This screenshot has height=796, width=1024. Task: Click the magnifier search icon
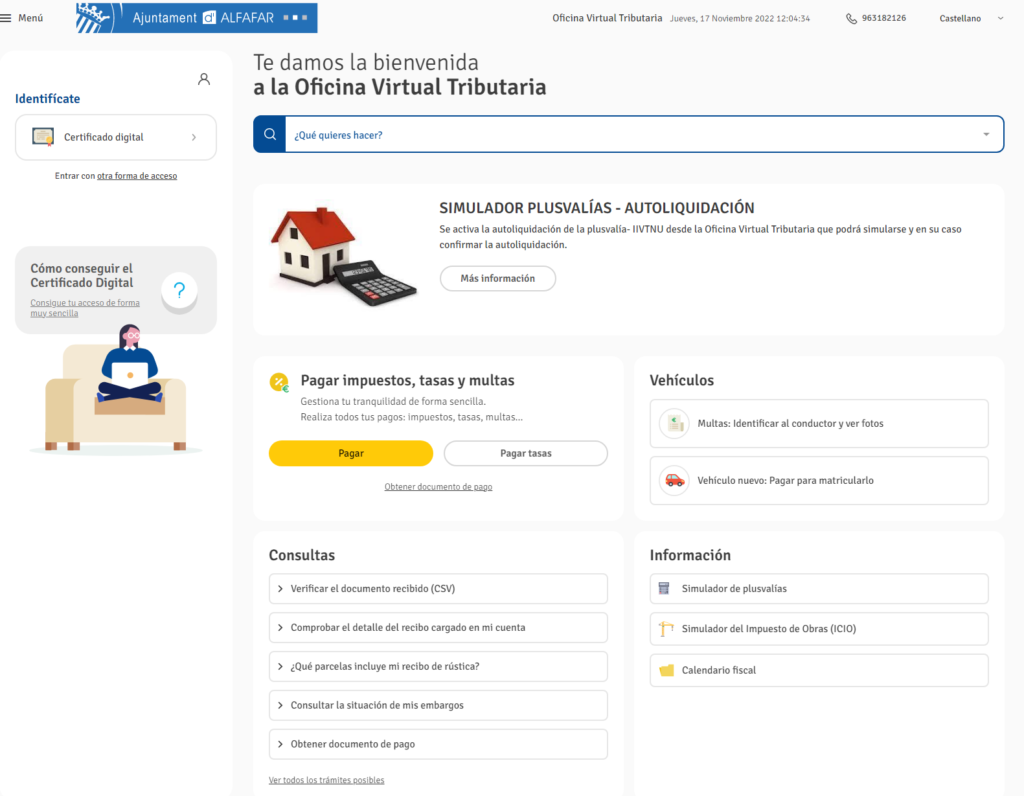coord(269,135)
